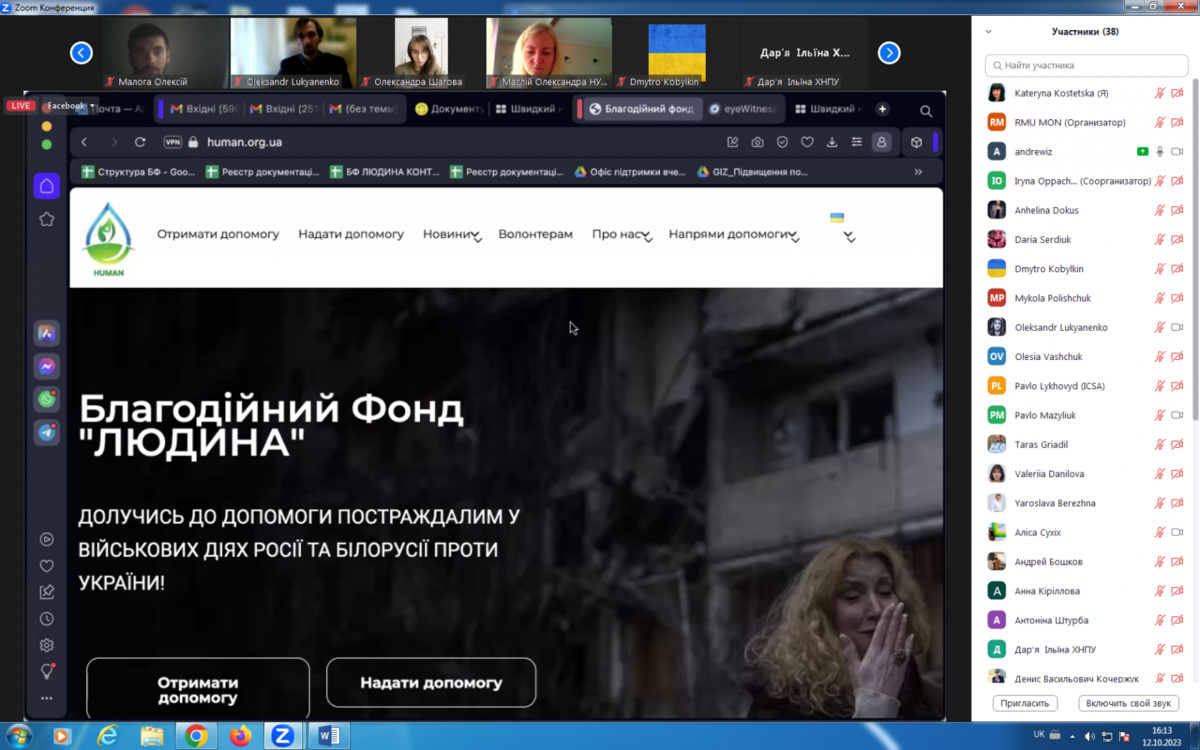Viewport: 1200px width, 750px height.
Task: Open Telegram from the browser sidebar
Action: [46, 432]
